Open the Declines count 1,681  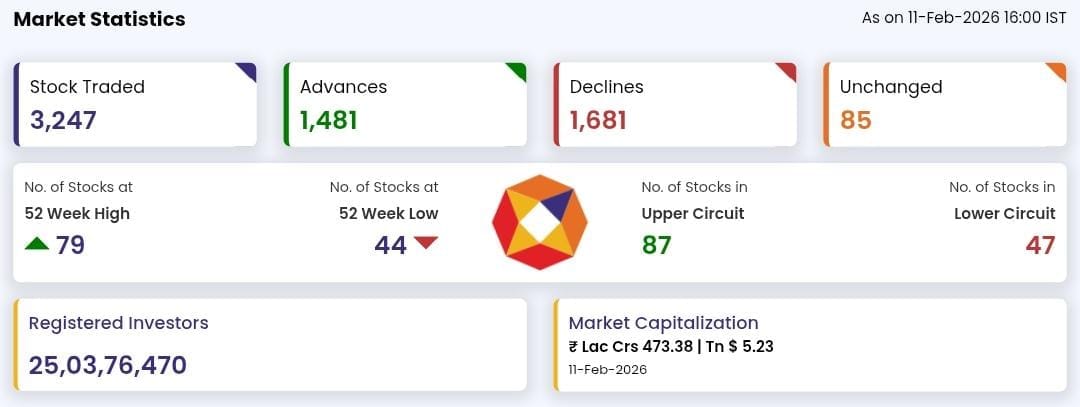point(598,121)
